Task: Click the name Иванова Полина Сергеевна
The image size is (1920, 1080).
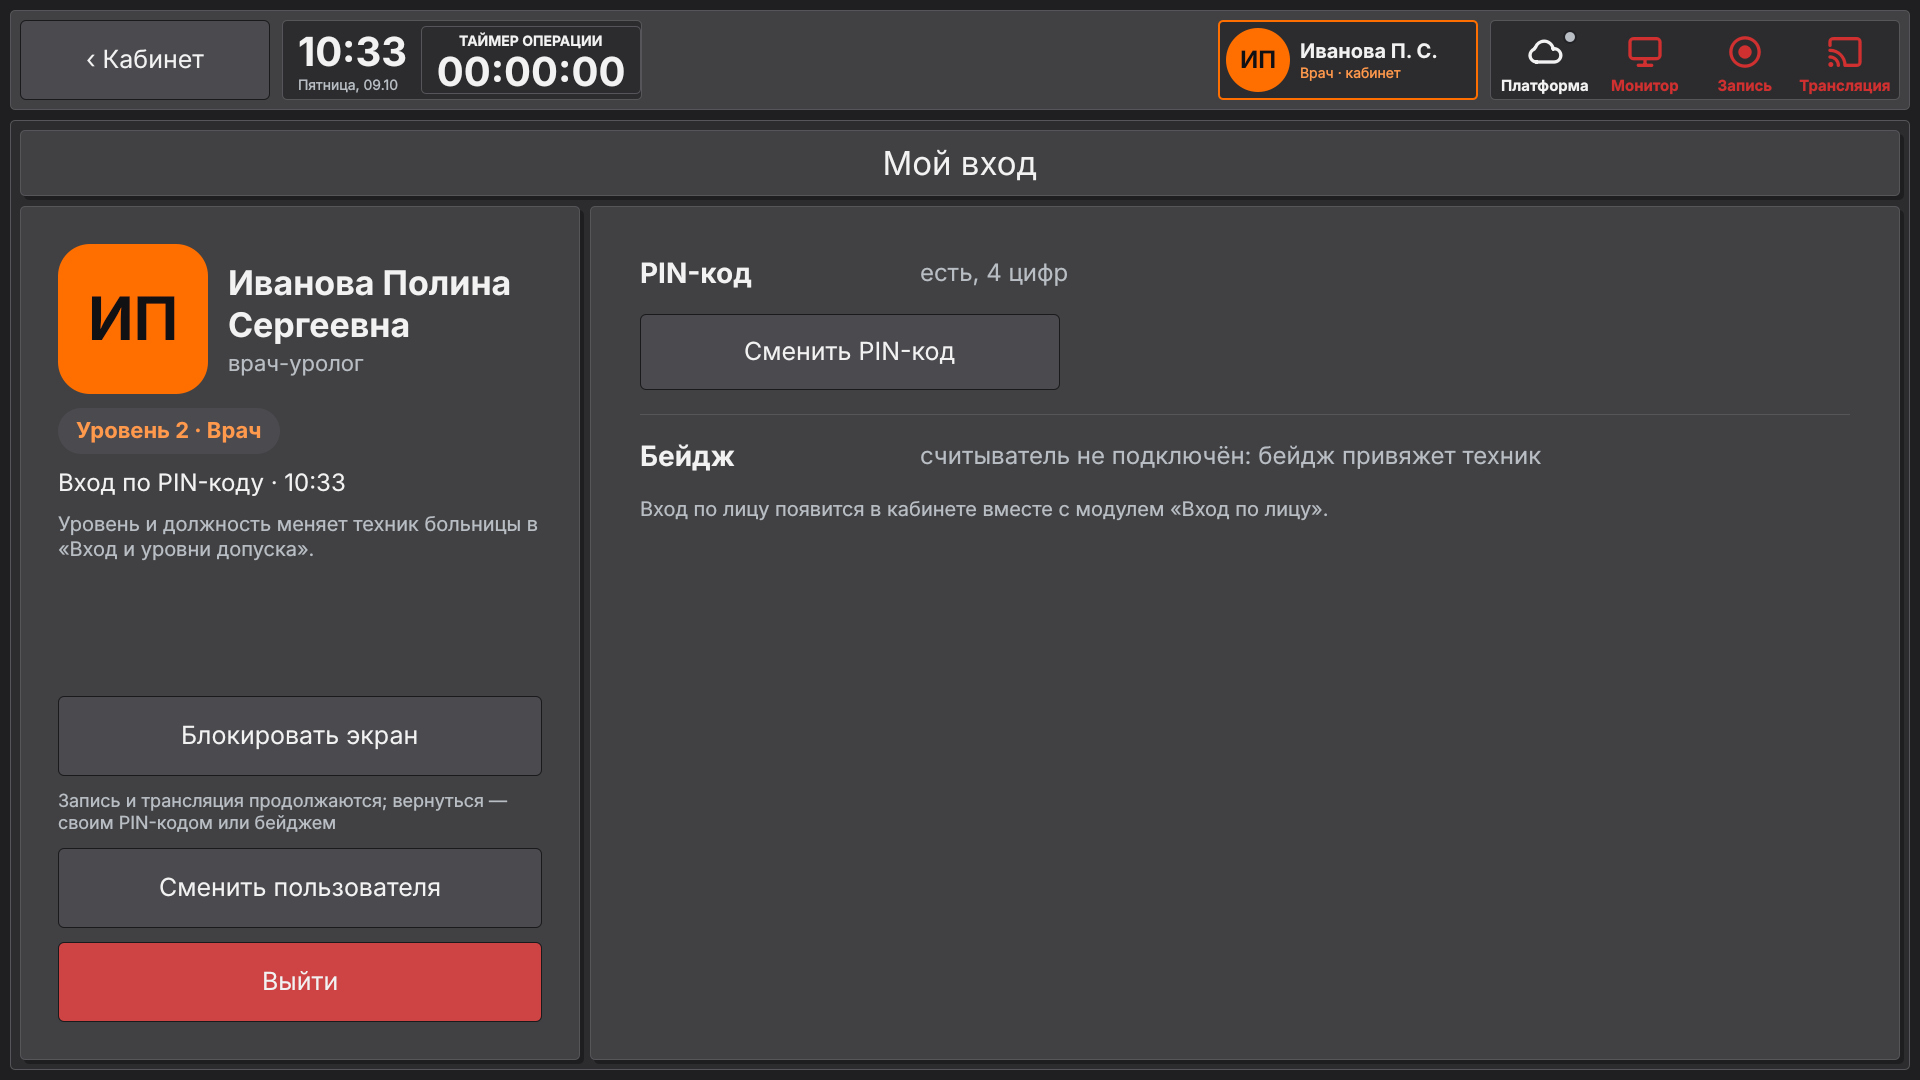Action: (x=369, y=304)
